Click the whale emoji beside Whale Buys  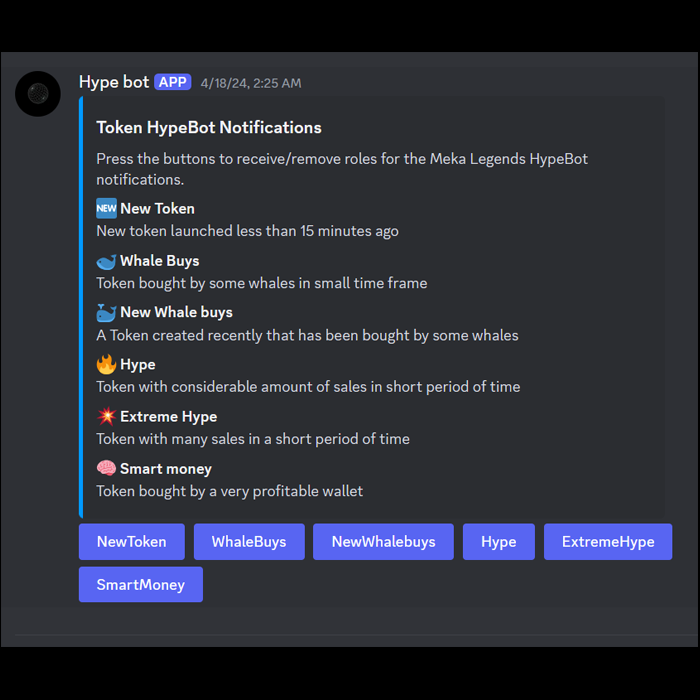click(106, 261)
